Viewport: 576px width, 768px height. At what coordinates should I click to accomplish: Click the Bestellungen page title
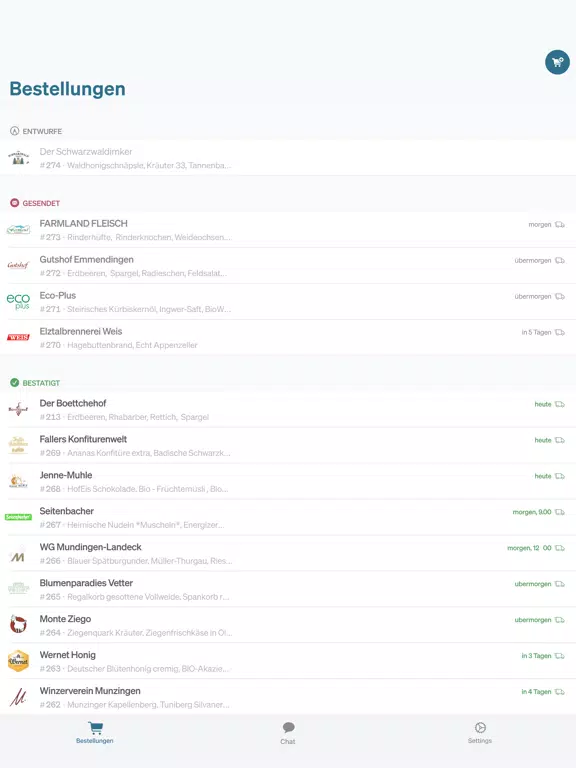68,89
